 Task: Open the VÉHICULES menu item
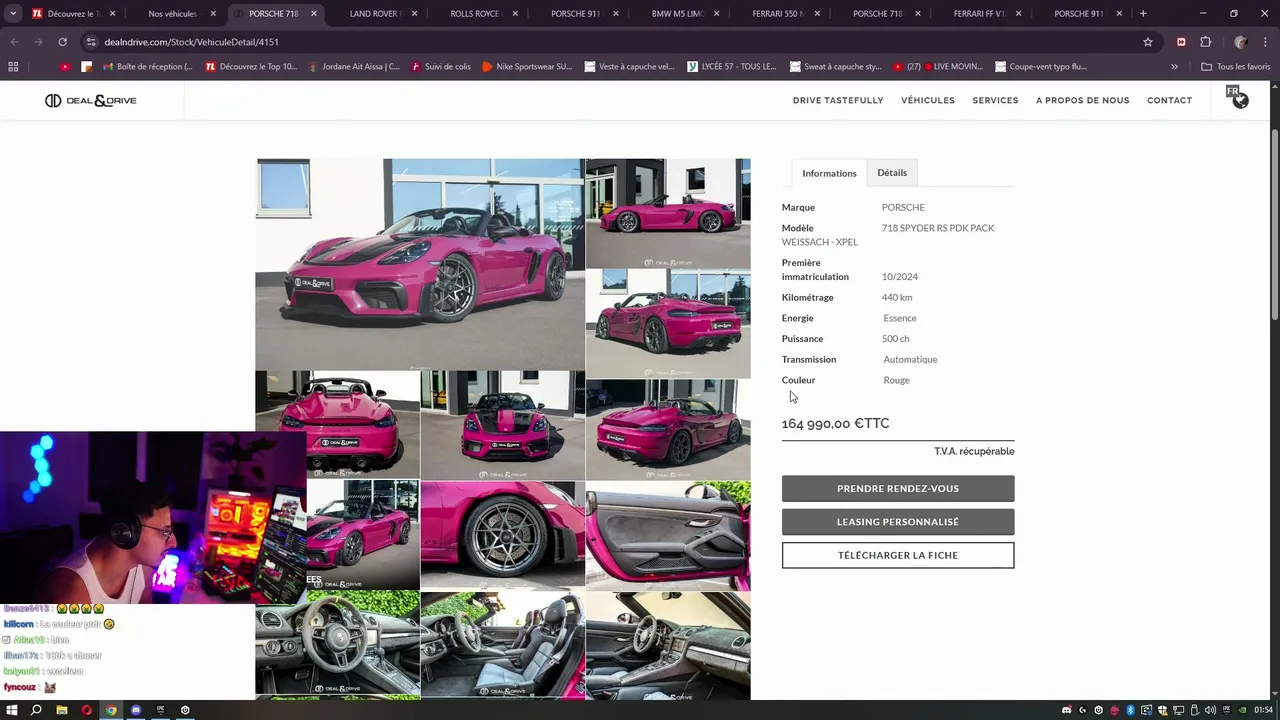pyautogui.click(x=928, y=100)
